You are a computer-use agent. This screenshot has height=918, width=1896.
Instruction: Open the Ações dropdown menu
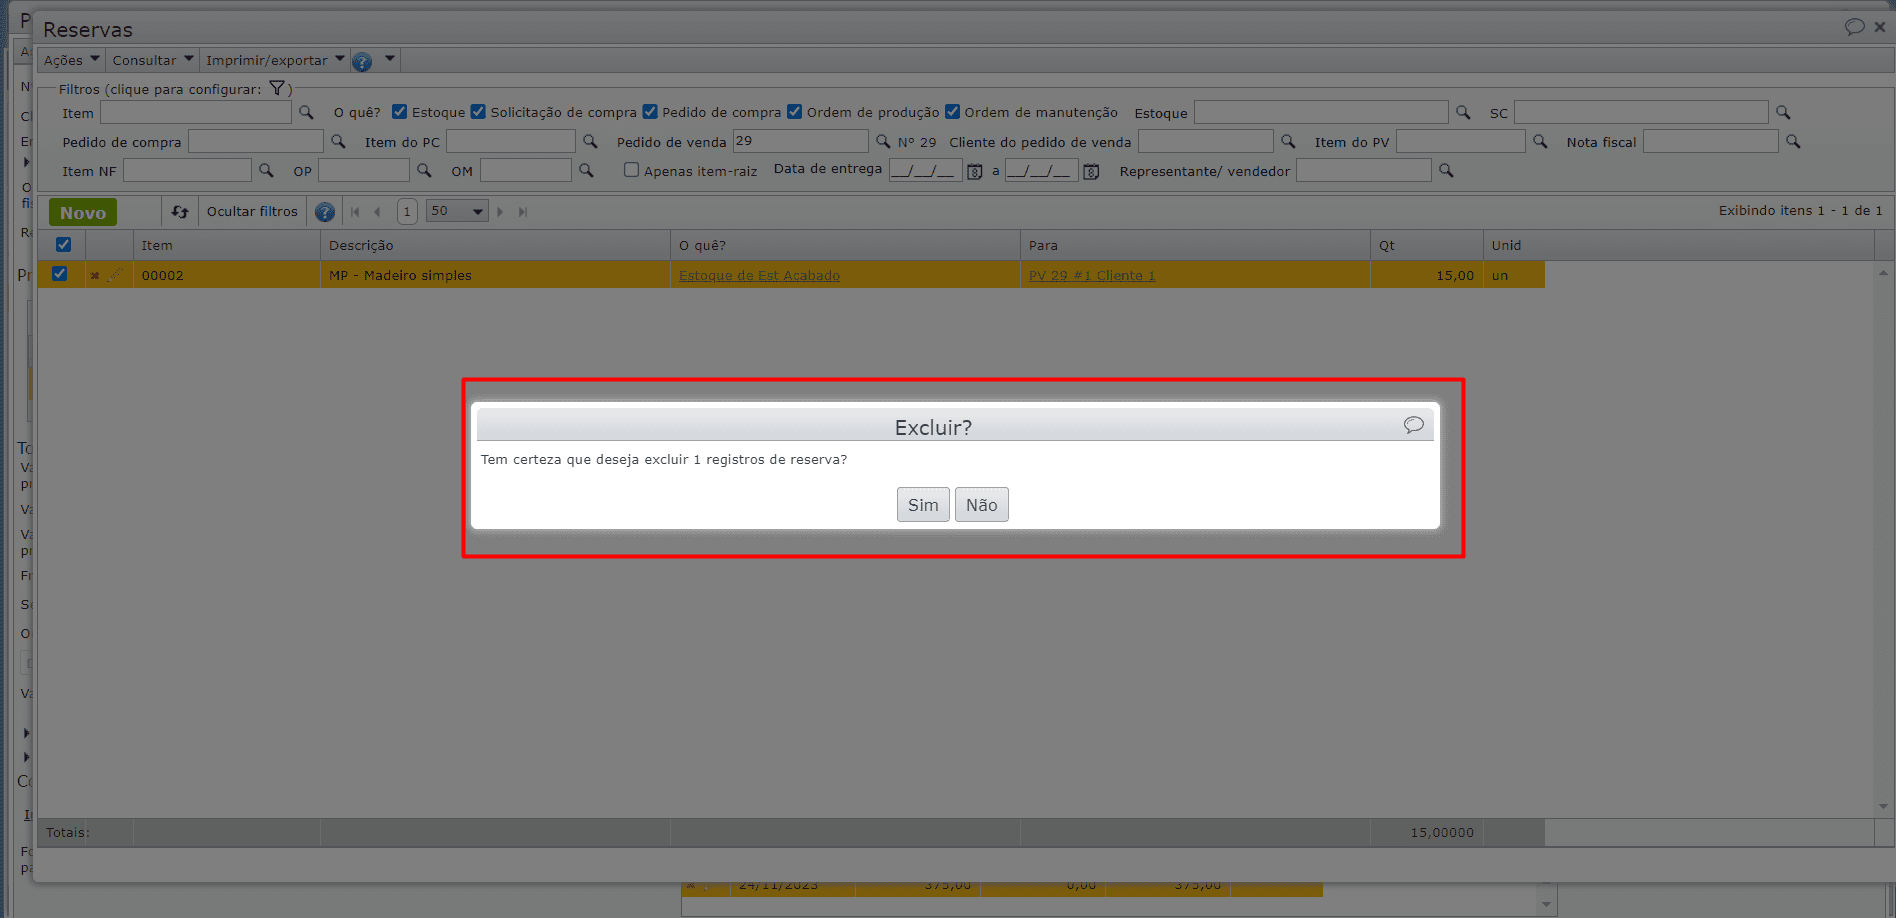point(72,60)
